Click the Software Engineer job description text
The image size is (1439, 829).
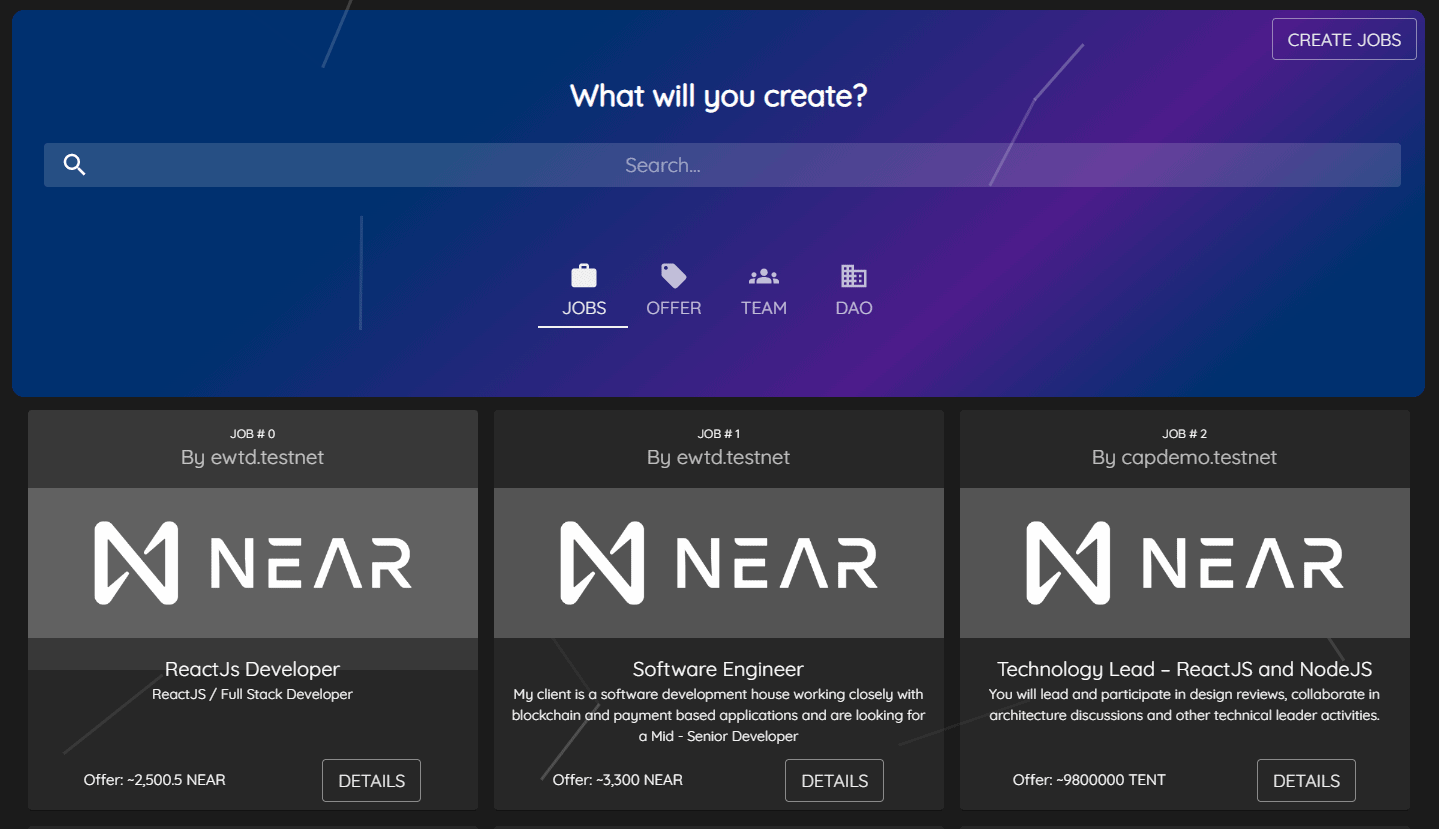coord(718,715)
